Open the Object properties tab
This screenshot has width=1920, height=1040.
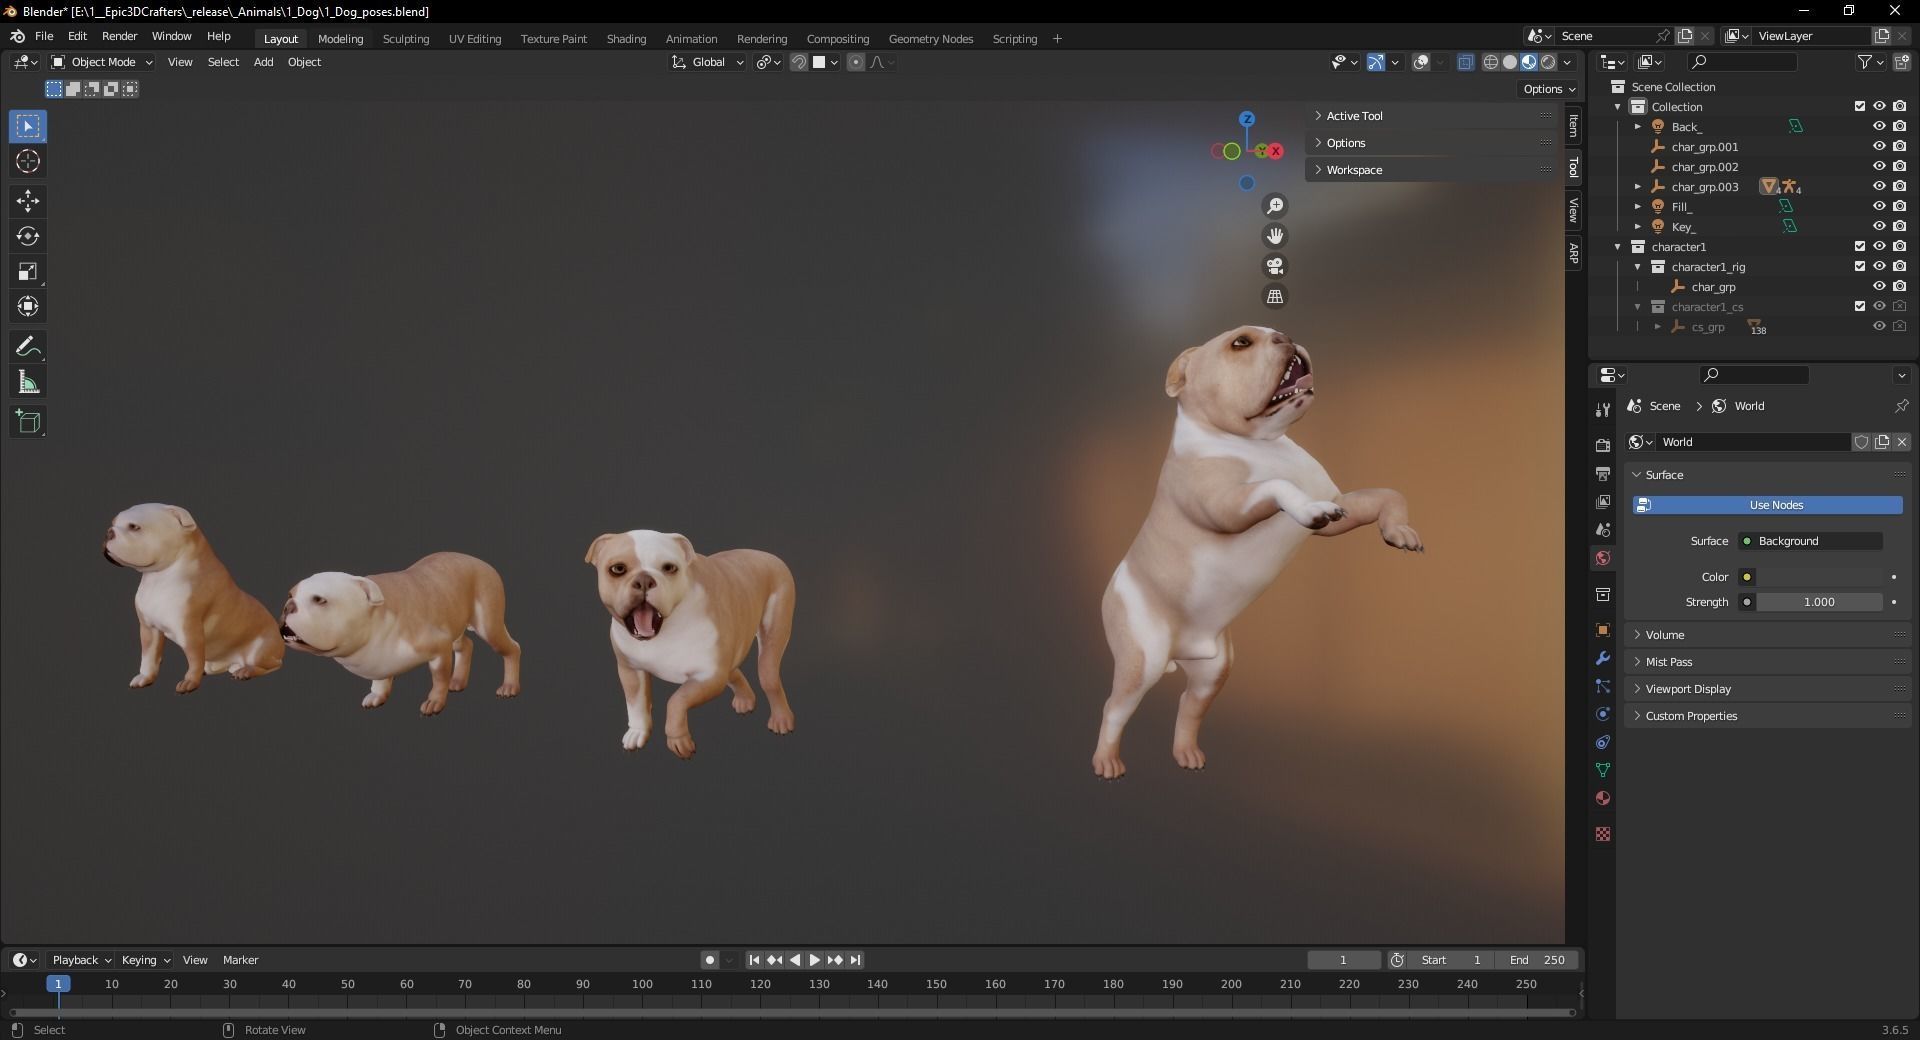[1603, 630]
